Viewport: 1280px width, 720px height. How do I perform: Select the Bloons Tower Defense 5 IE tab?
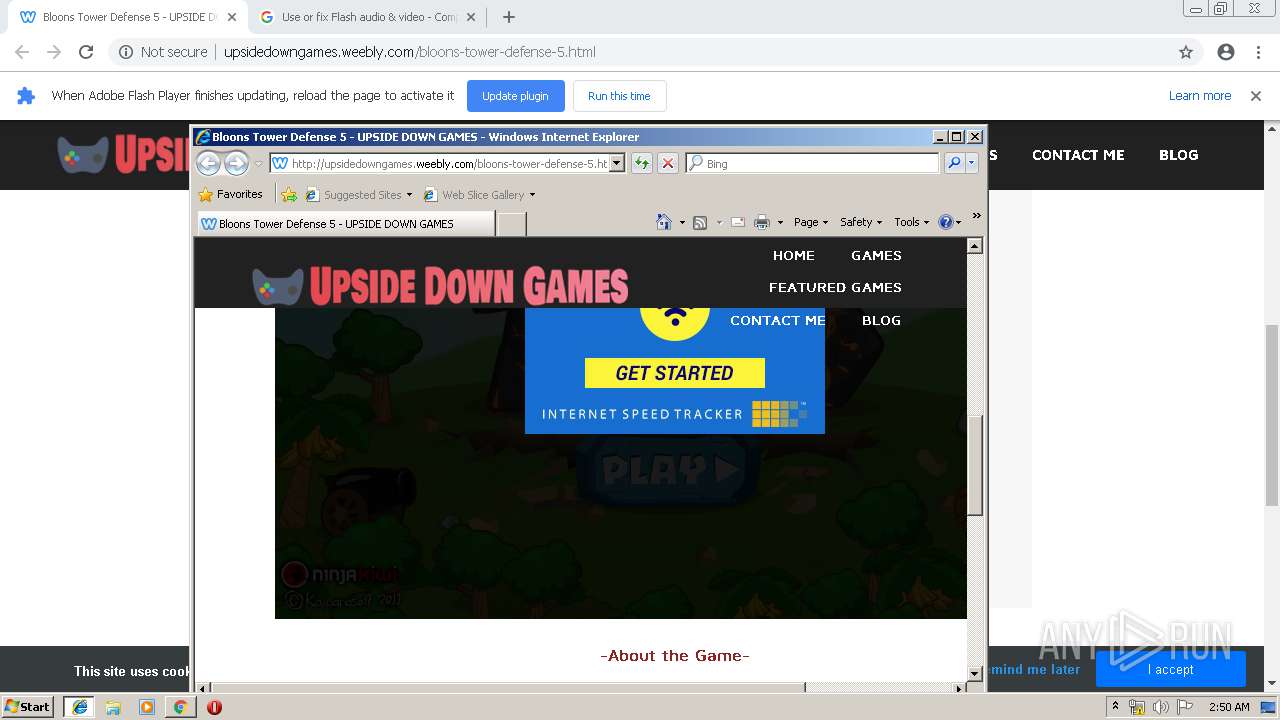pos(345,223)
